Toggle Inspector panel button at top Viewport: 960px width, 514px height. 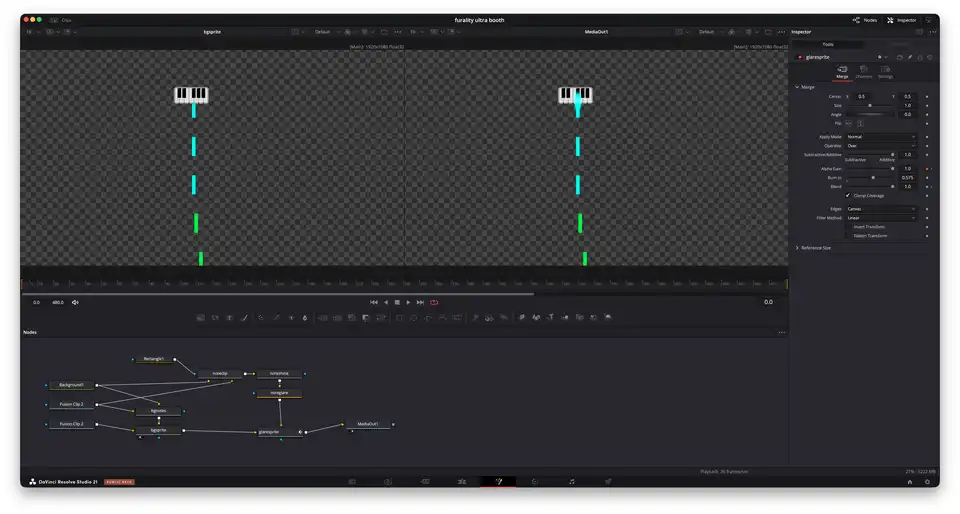[x=902, y=20]
